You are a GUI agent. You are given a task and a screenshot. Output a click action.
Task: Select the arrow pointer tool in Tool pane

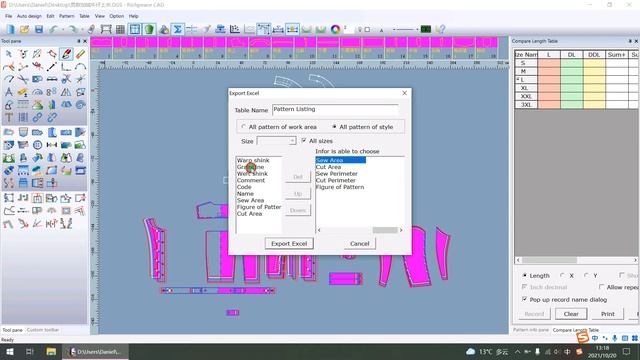(x=9, y=53)
